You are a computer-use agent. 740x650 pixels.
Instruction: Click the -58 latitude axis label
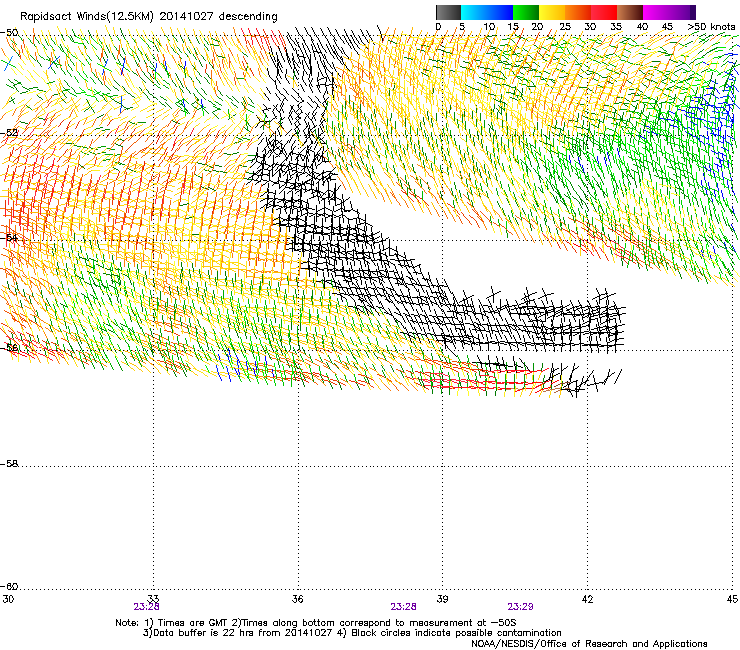tap(9, 464)
